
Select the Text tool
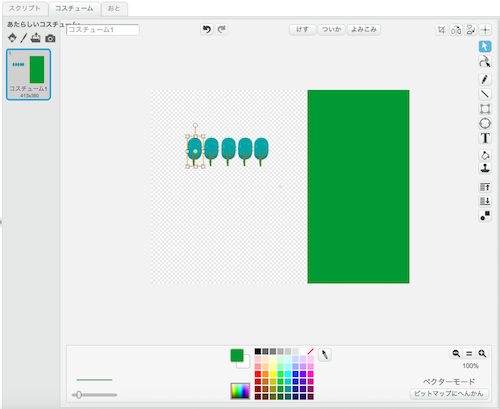click(x=485, y=138)
